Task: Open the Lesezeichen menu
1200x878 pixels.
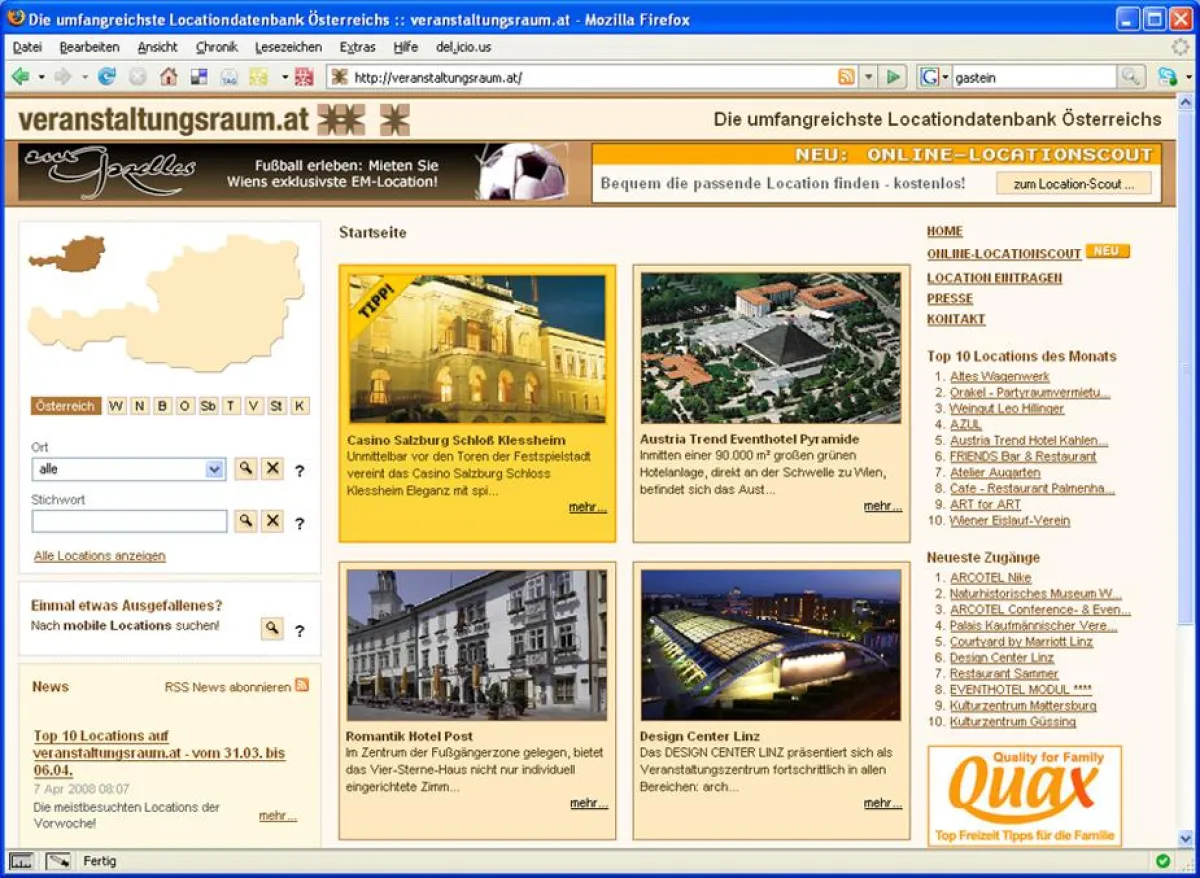Action: pos(288,47)
